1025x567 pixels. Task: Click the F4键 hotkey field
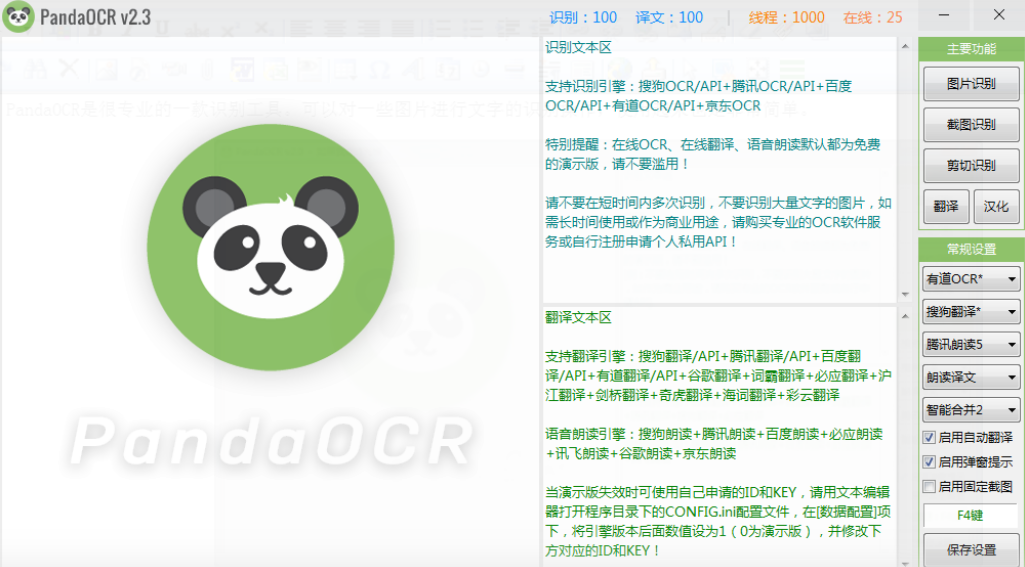click(970, 515)
